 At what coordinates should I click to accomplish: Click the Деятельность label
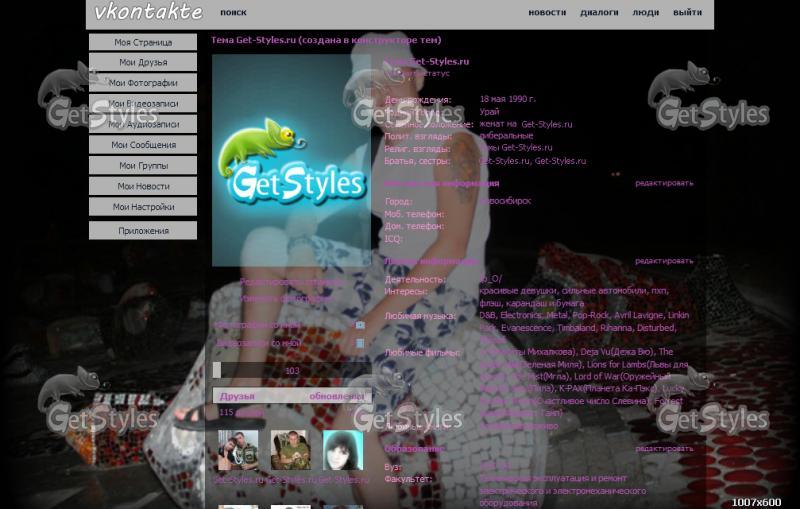[x=415, y=279]
